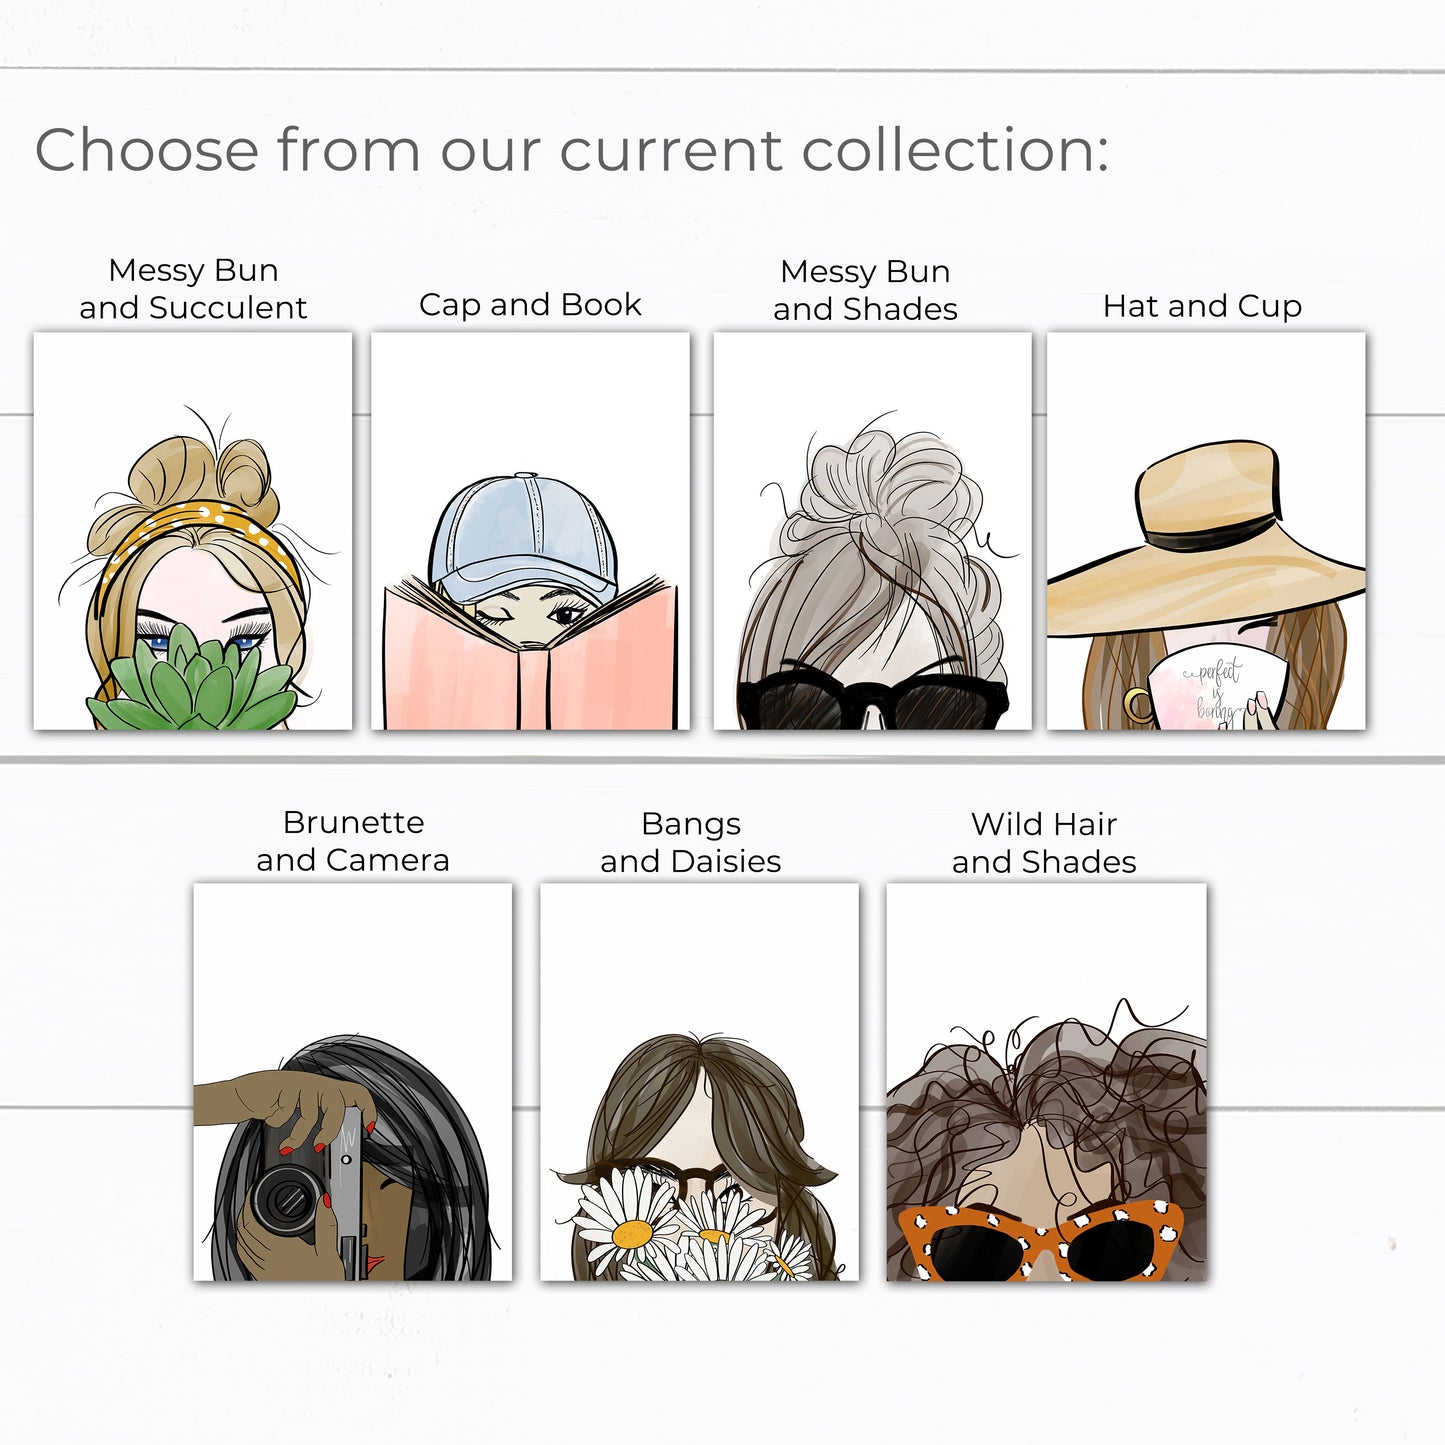
Task: Click the 'Hat and Cup' caption
Action: tap(1202, 306)
